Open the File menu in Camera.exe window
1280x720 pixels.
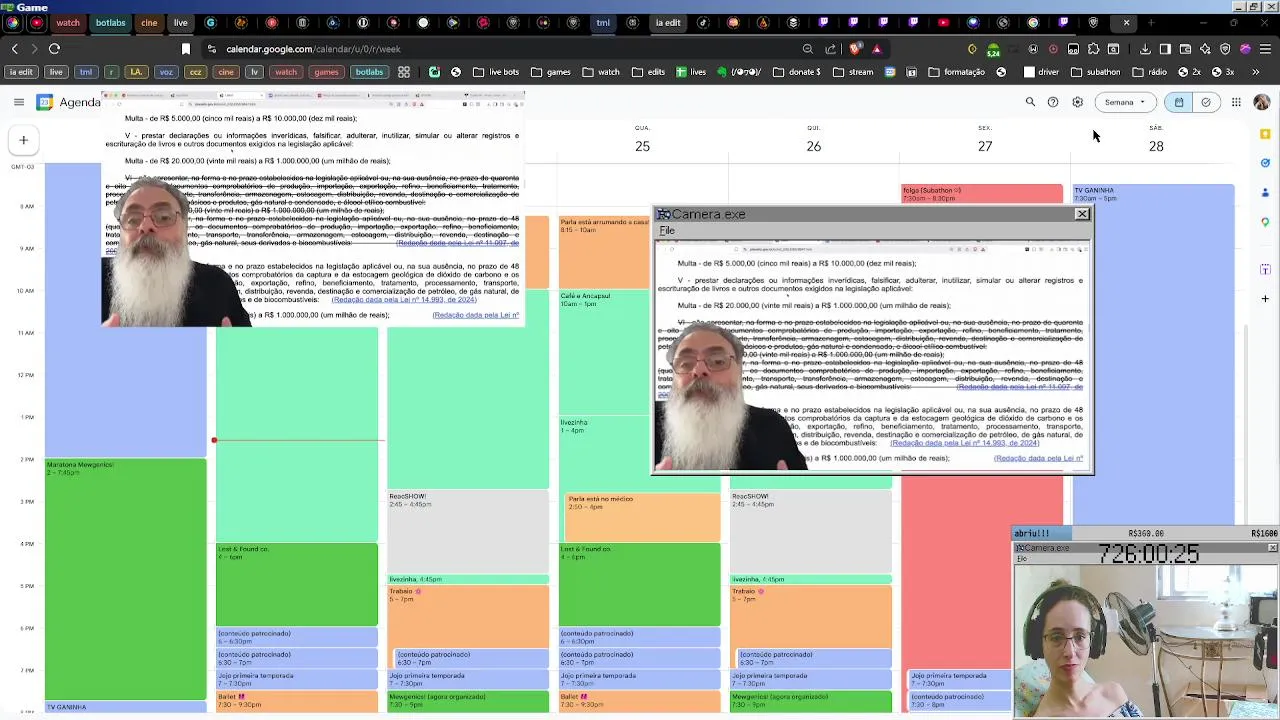[x=667, y=231]
